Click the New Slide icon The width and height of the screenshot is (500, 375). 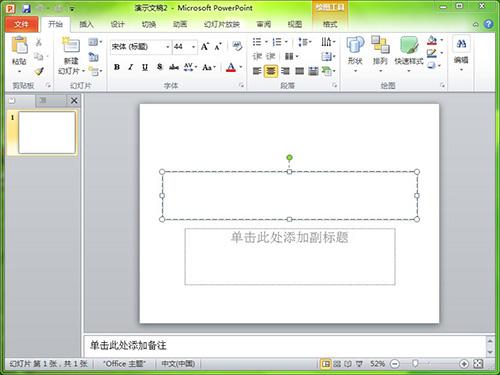coord(71,45)
